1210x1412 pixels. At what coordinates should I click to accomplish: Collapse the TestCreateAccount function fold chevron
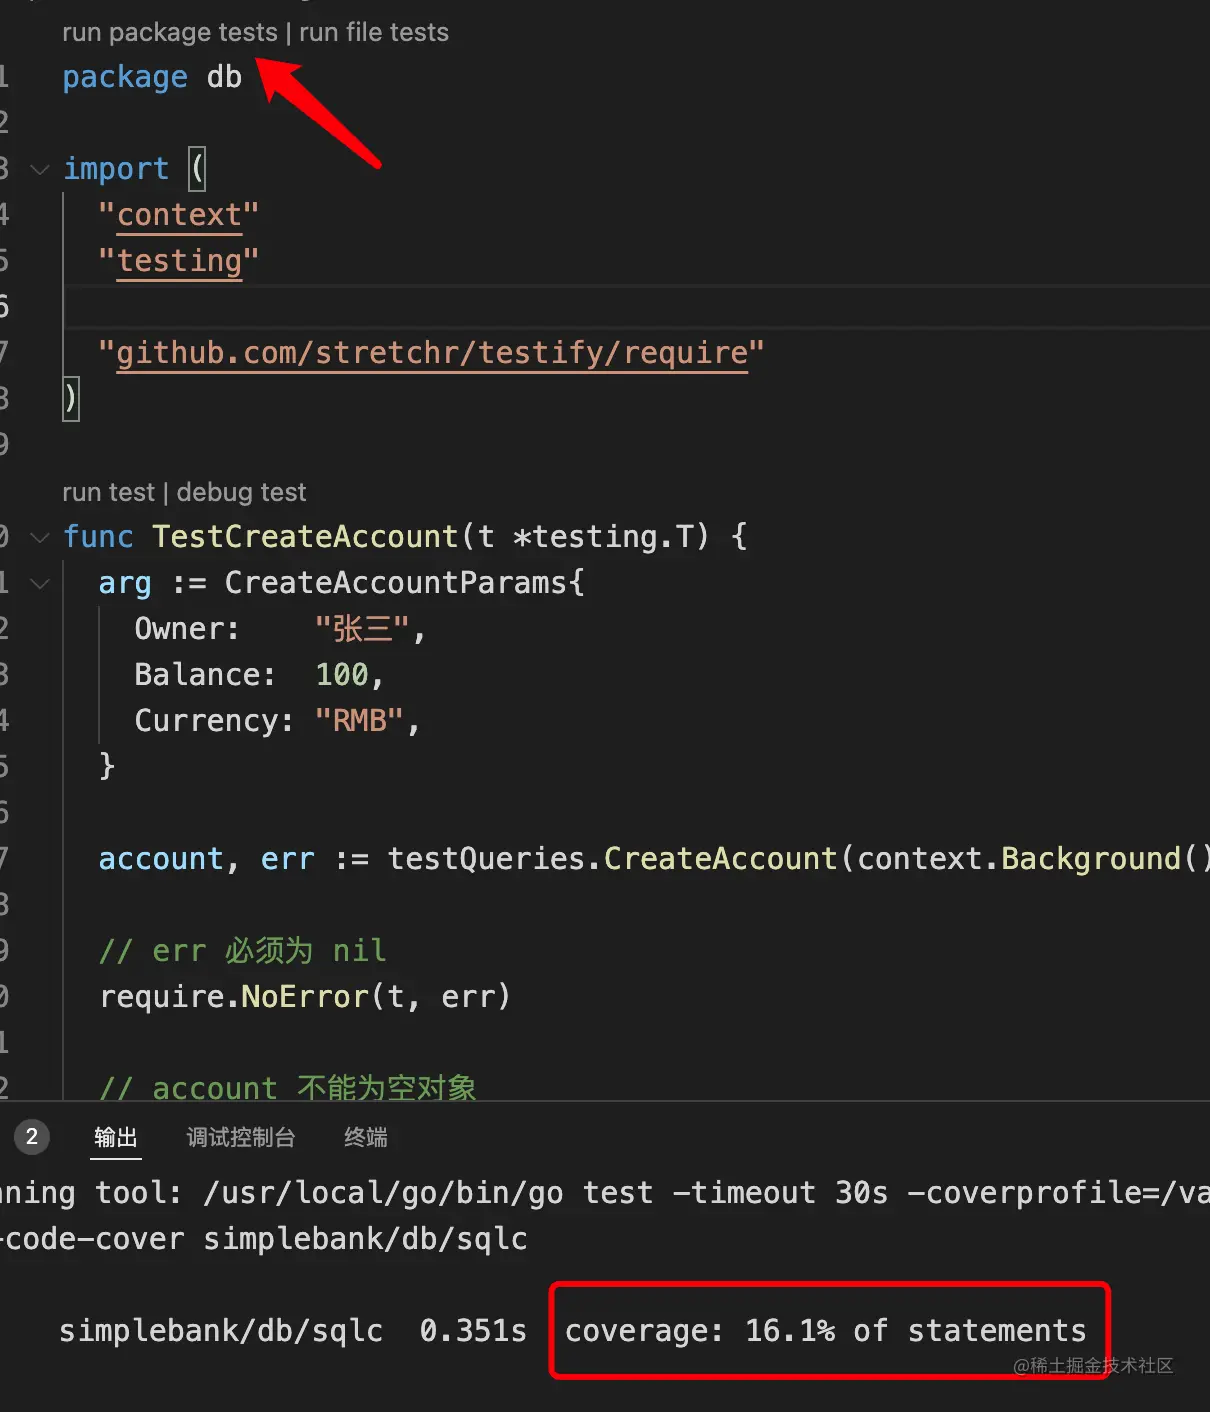pos(40,537)
